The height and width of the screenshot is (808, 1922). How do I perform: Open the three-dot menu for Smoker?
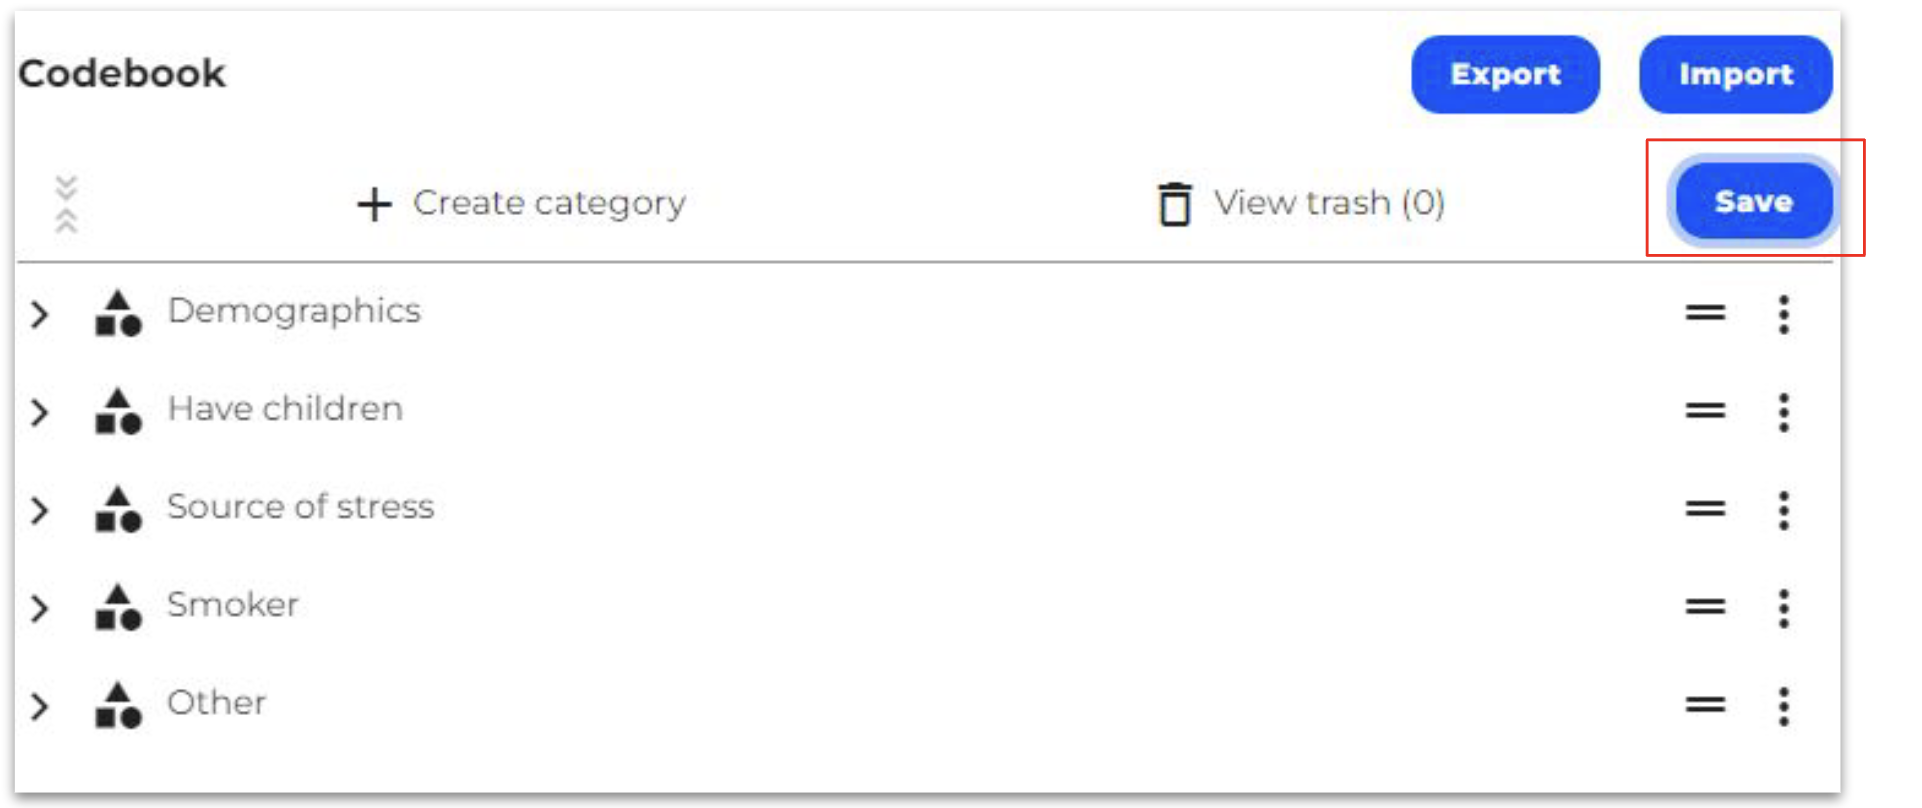1783,608
